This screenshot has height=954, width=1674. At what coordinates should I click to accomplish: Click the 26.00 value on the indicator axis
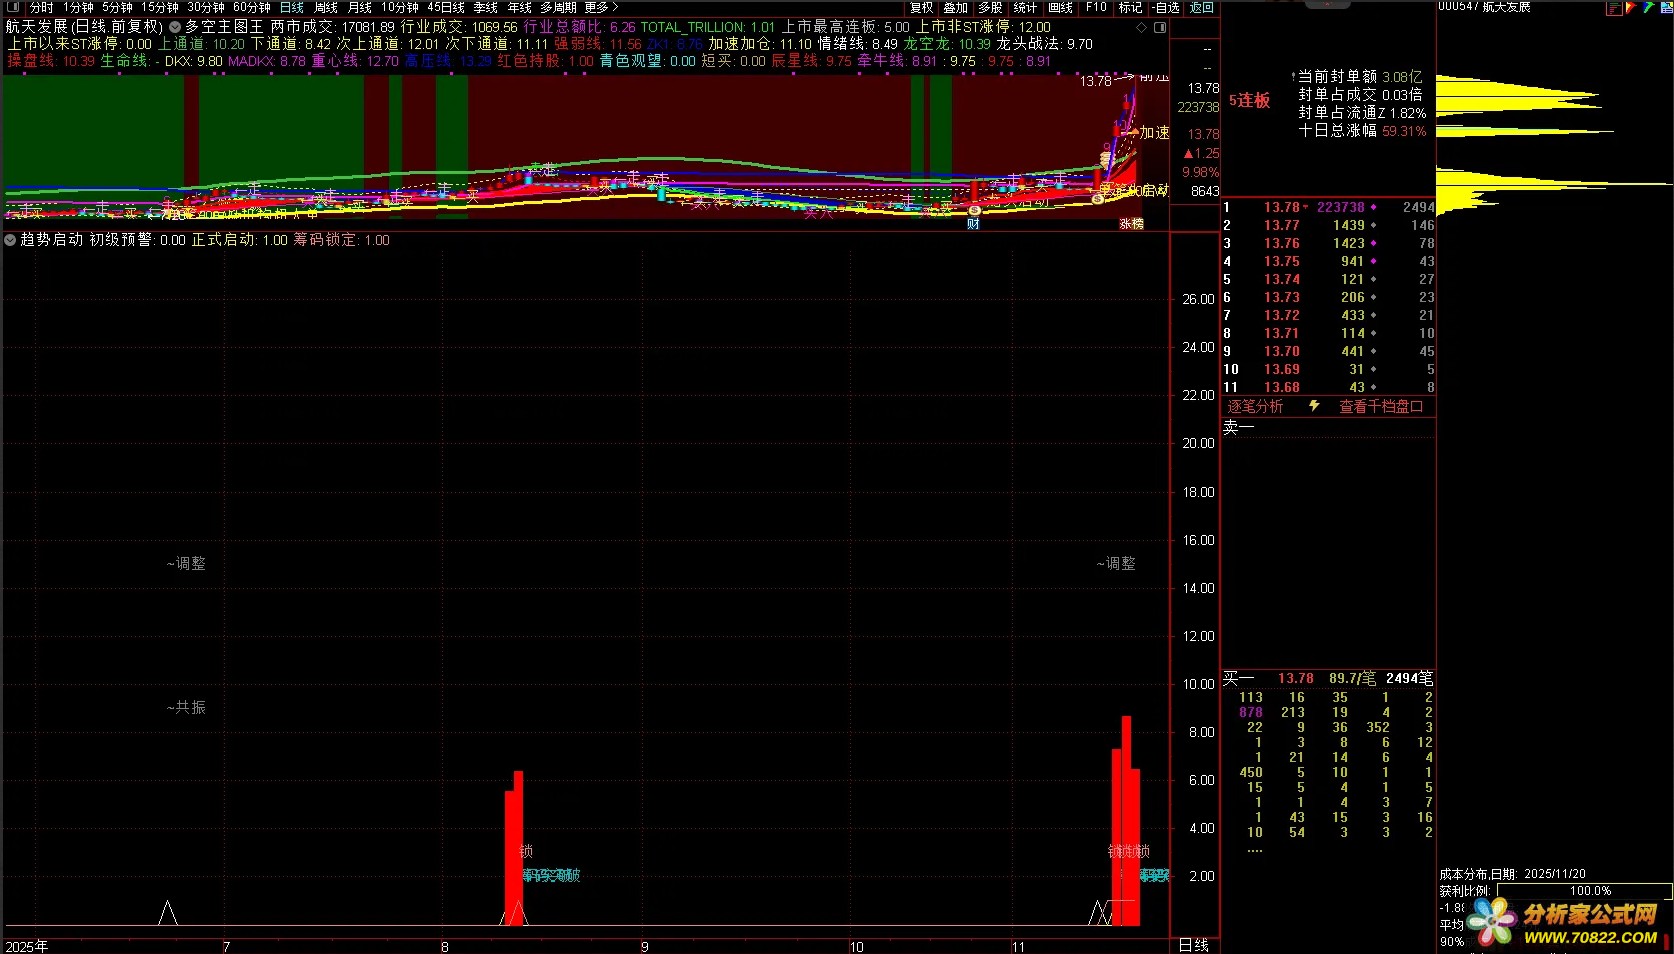pos(1198,299)
